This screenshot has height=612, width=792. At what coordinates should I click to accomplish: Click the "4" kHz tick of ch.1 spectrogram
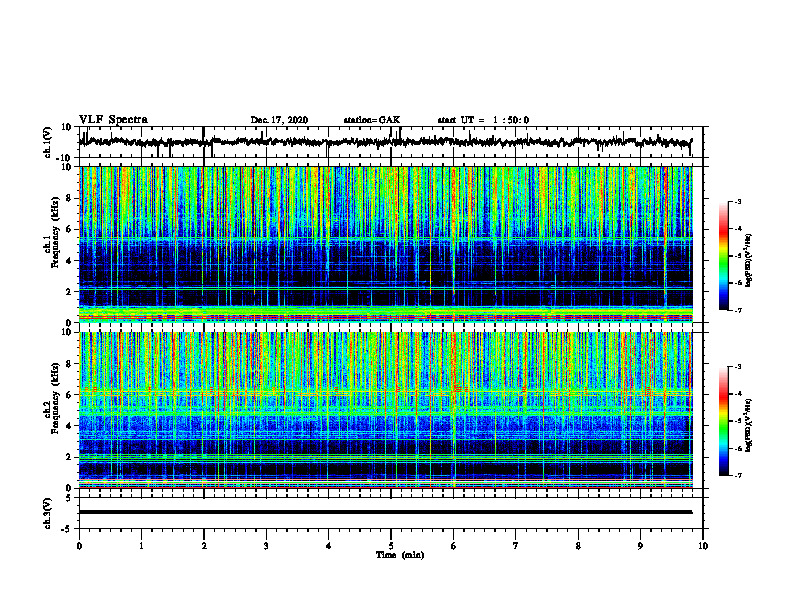(x=69, y=261)
